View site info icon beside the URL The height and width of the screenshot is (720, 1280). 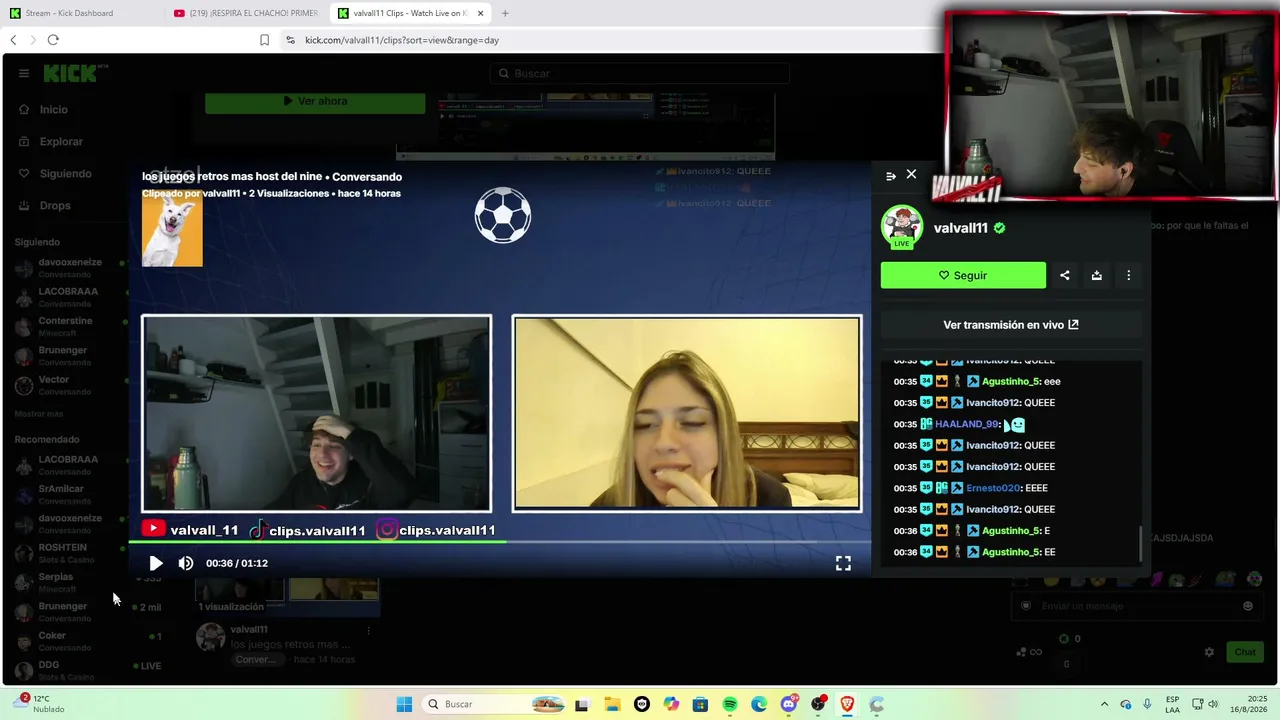coord(290,40)
